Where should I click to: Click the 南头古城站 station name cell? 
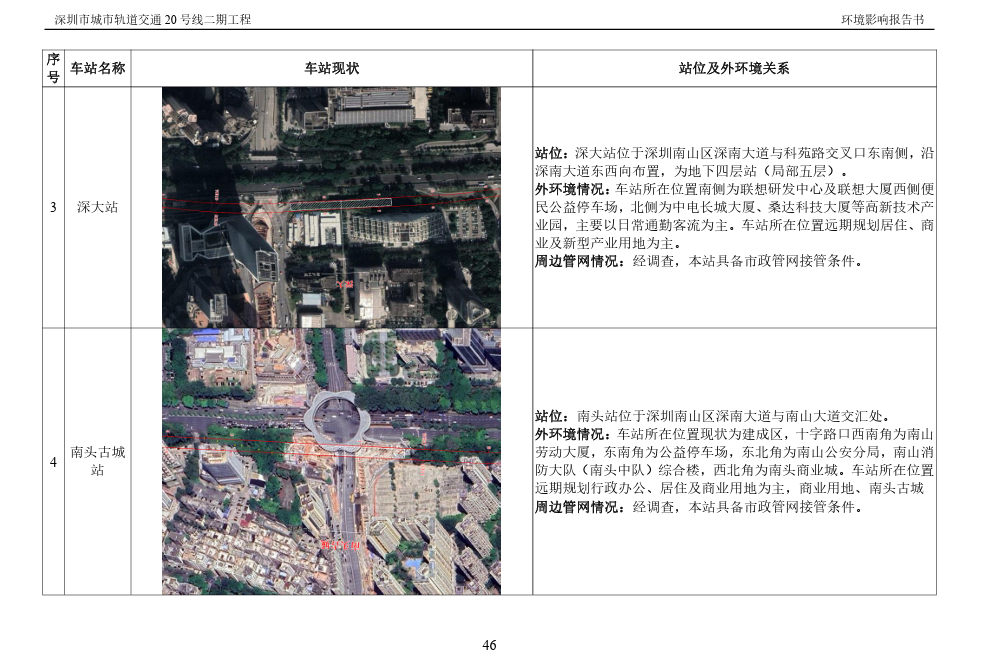[x=98, y=461]
